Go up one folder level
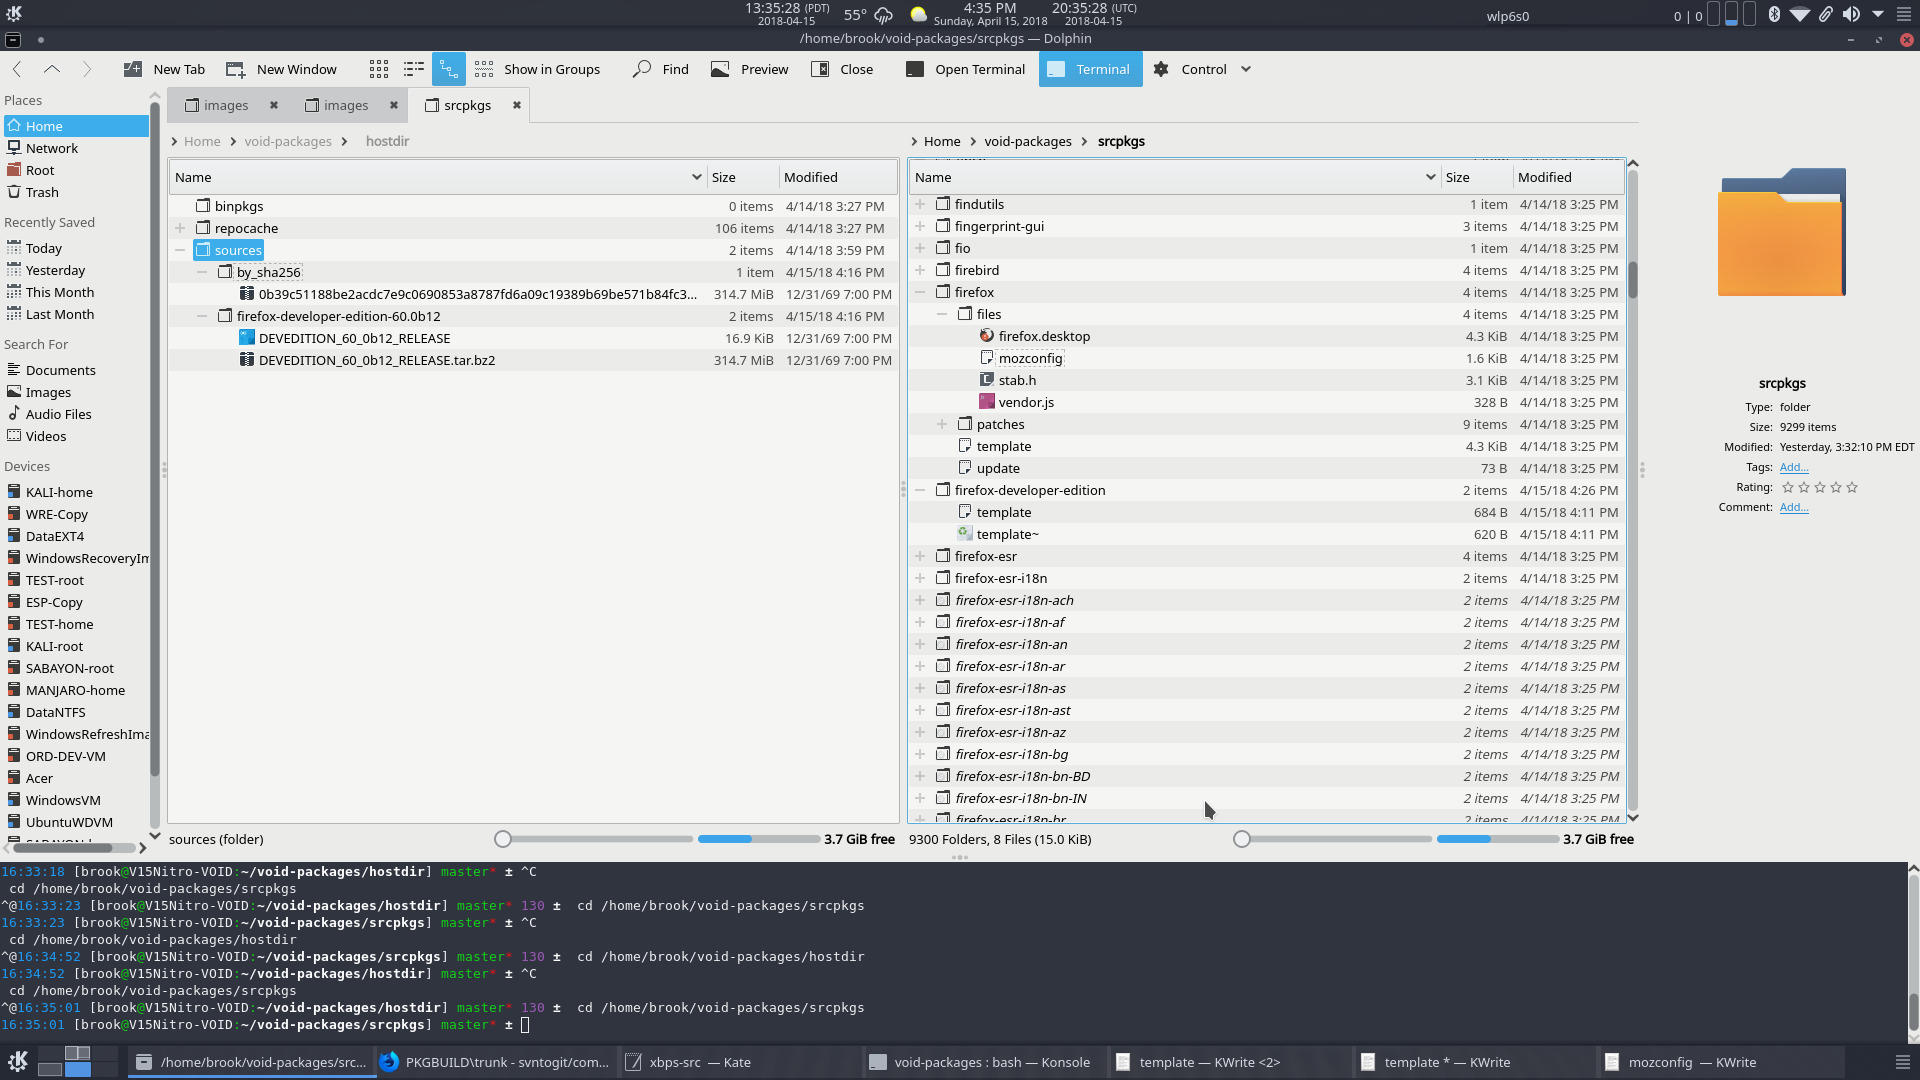The width and height of the screenshot is (1920, 1080). click(52, 69)
